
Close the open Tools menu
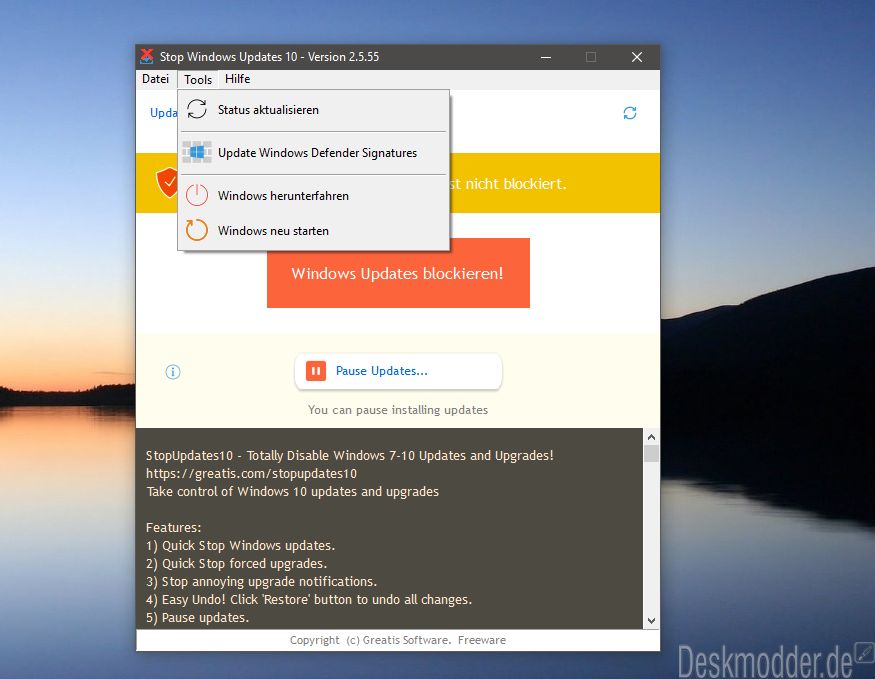[x=198, y=79]
